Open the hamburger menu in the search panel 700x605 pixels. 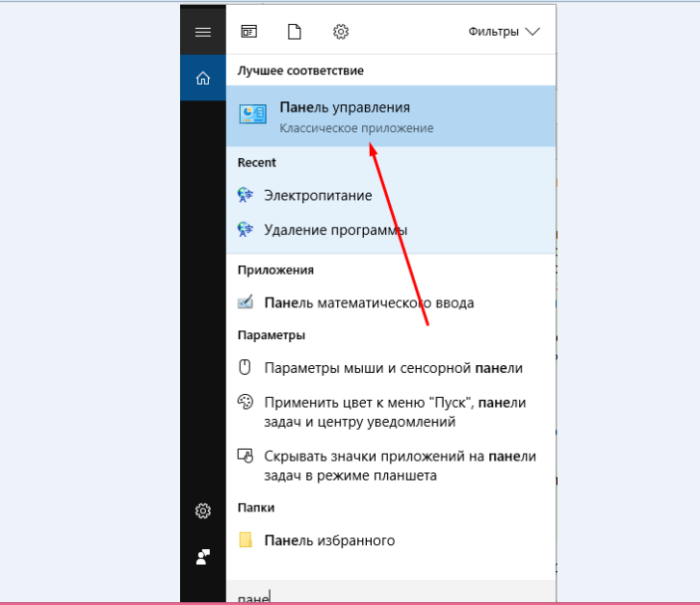pyautogui.click(x=203, y=32)
